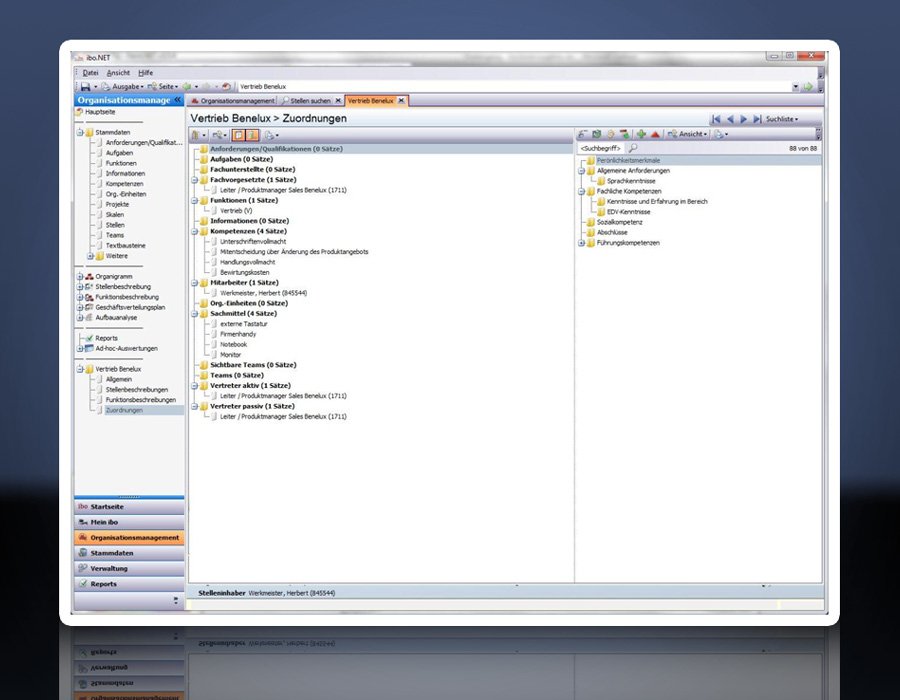900x700 pixels.
Task: Go to next record arrow
Action: tap(743, 119)
